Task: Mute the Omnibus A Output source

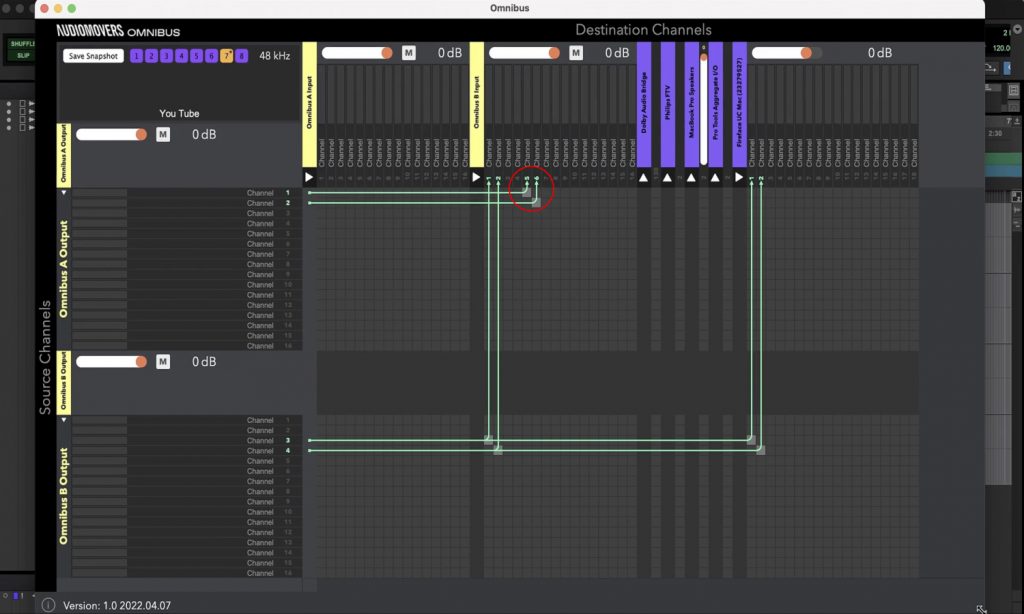Action: point(163,135)
